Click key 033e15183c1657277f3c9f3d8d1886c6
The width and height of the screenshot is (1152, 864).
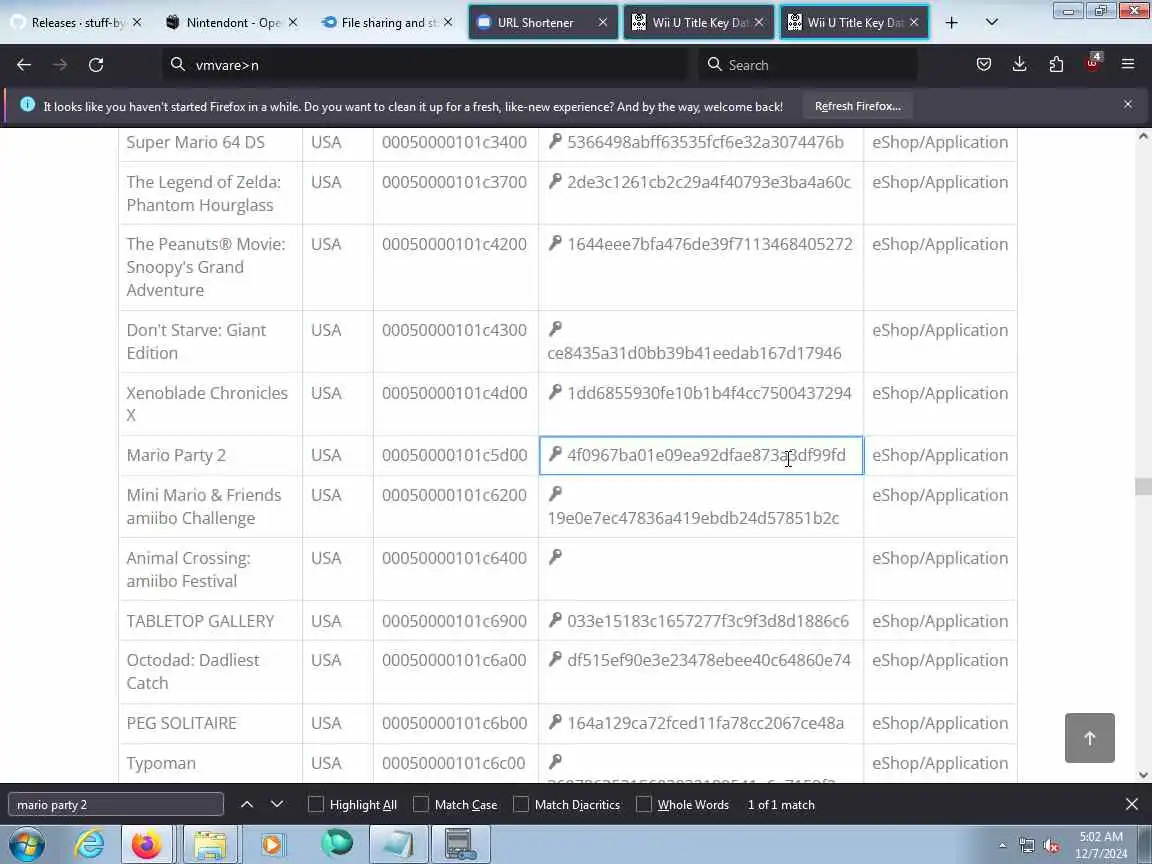pyautogui.click(x=708, y=621)
